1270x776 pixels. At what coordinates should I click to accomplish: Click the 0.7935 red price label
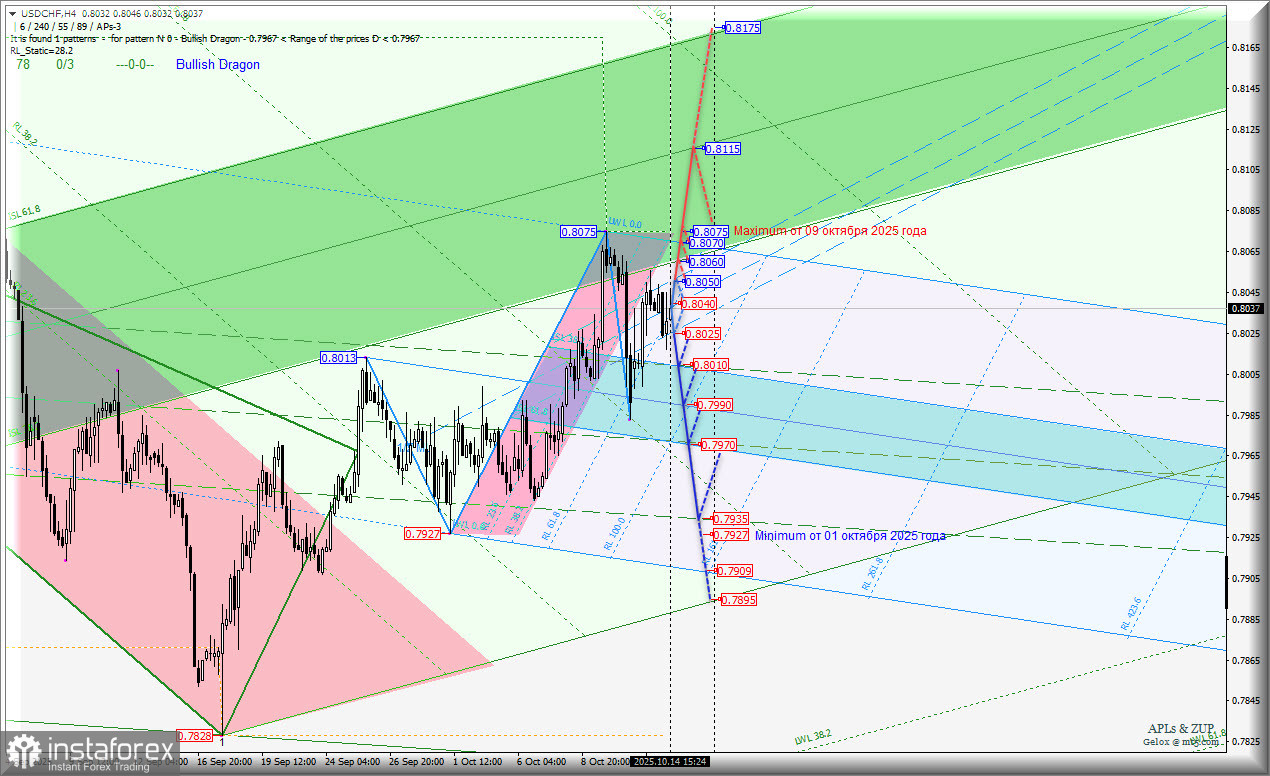tap(731, 519)
